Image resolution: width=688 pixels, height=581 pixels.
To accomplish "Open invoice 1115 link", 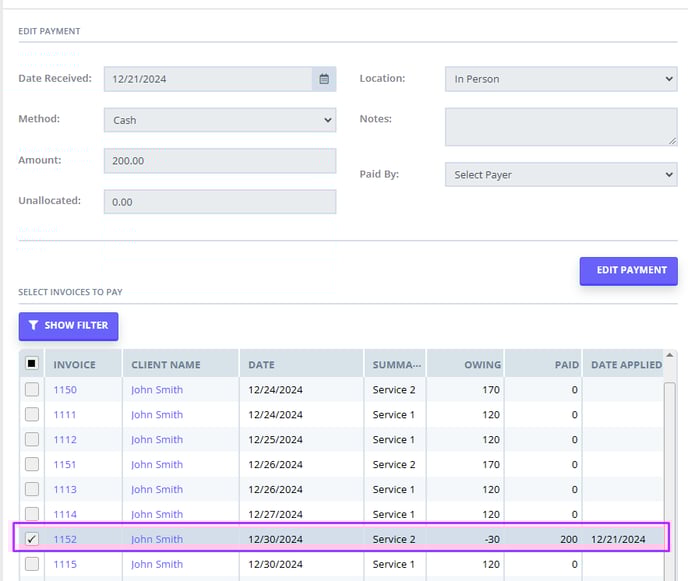I will point(65,564).
